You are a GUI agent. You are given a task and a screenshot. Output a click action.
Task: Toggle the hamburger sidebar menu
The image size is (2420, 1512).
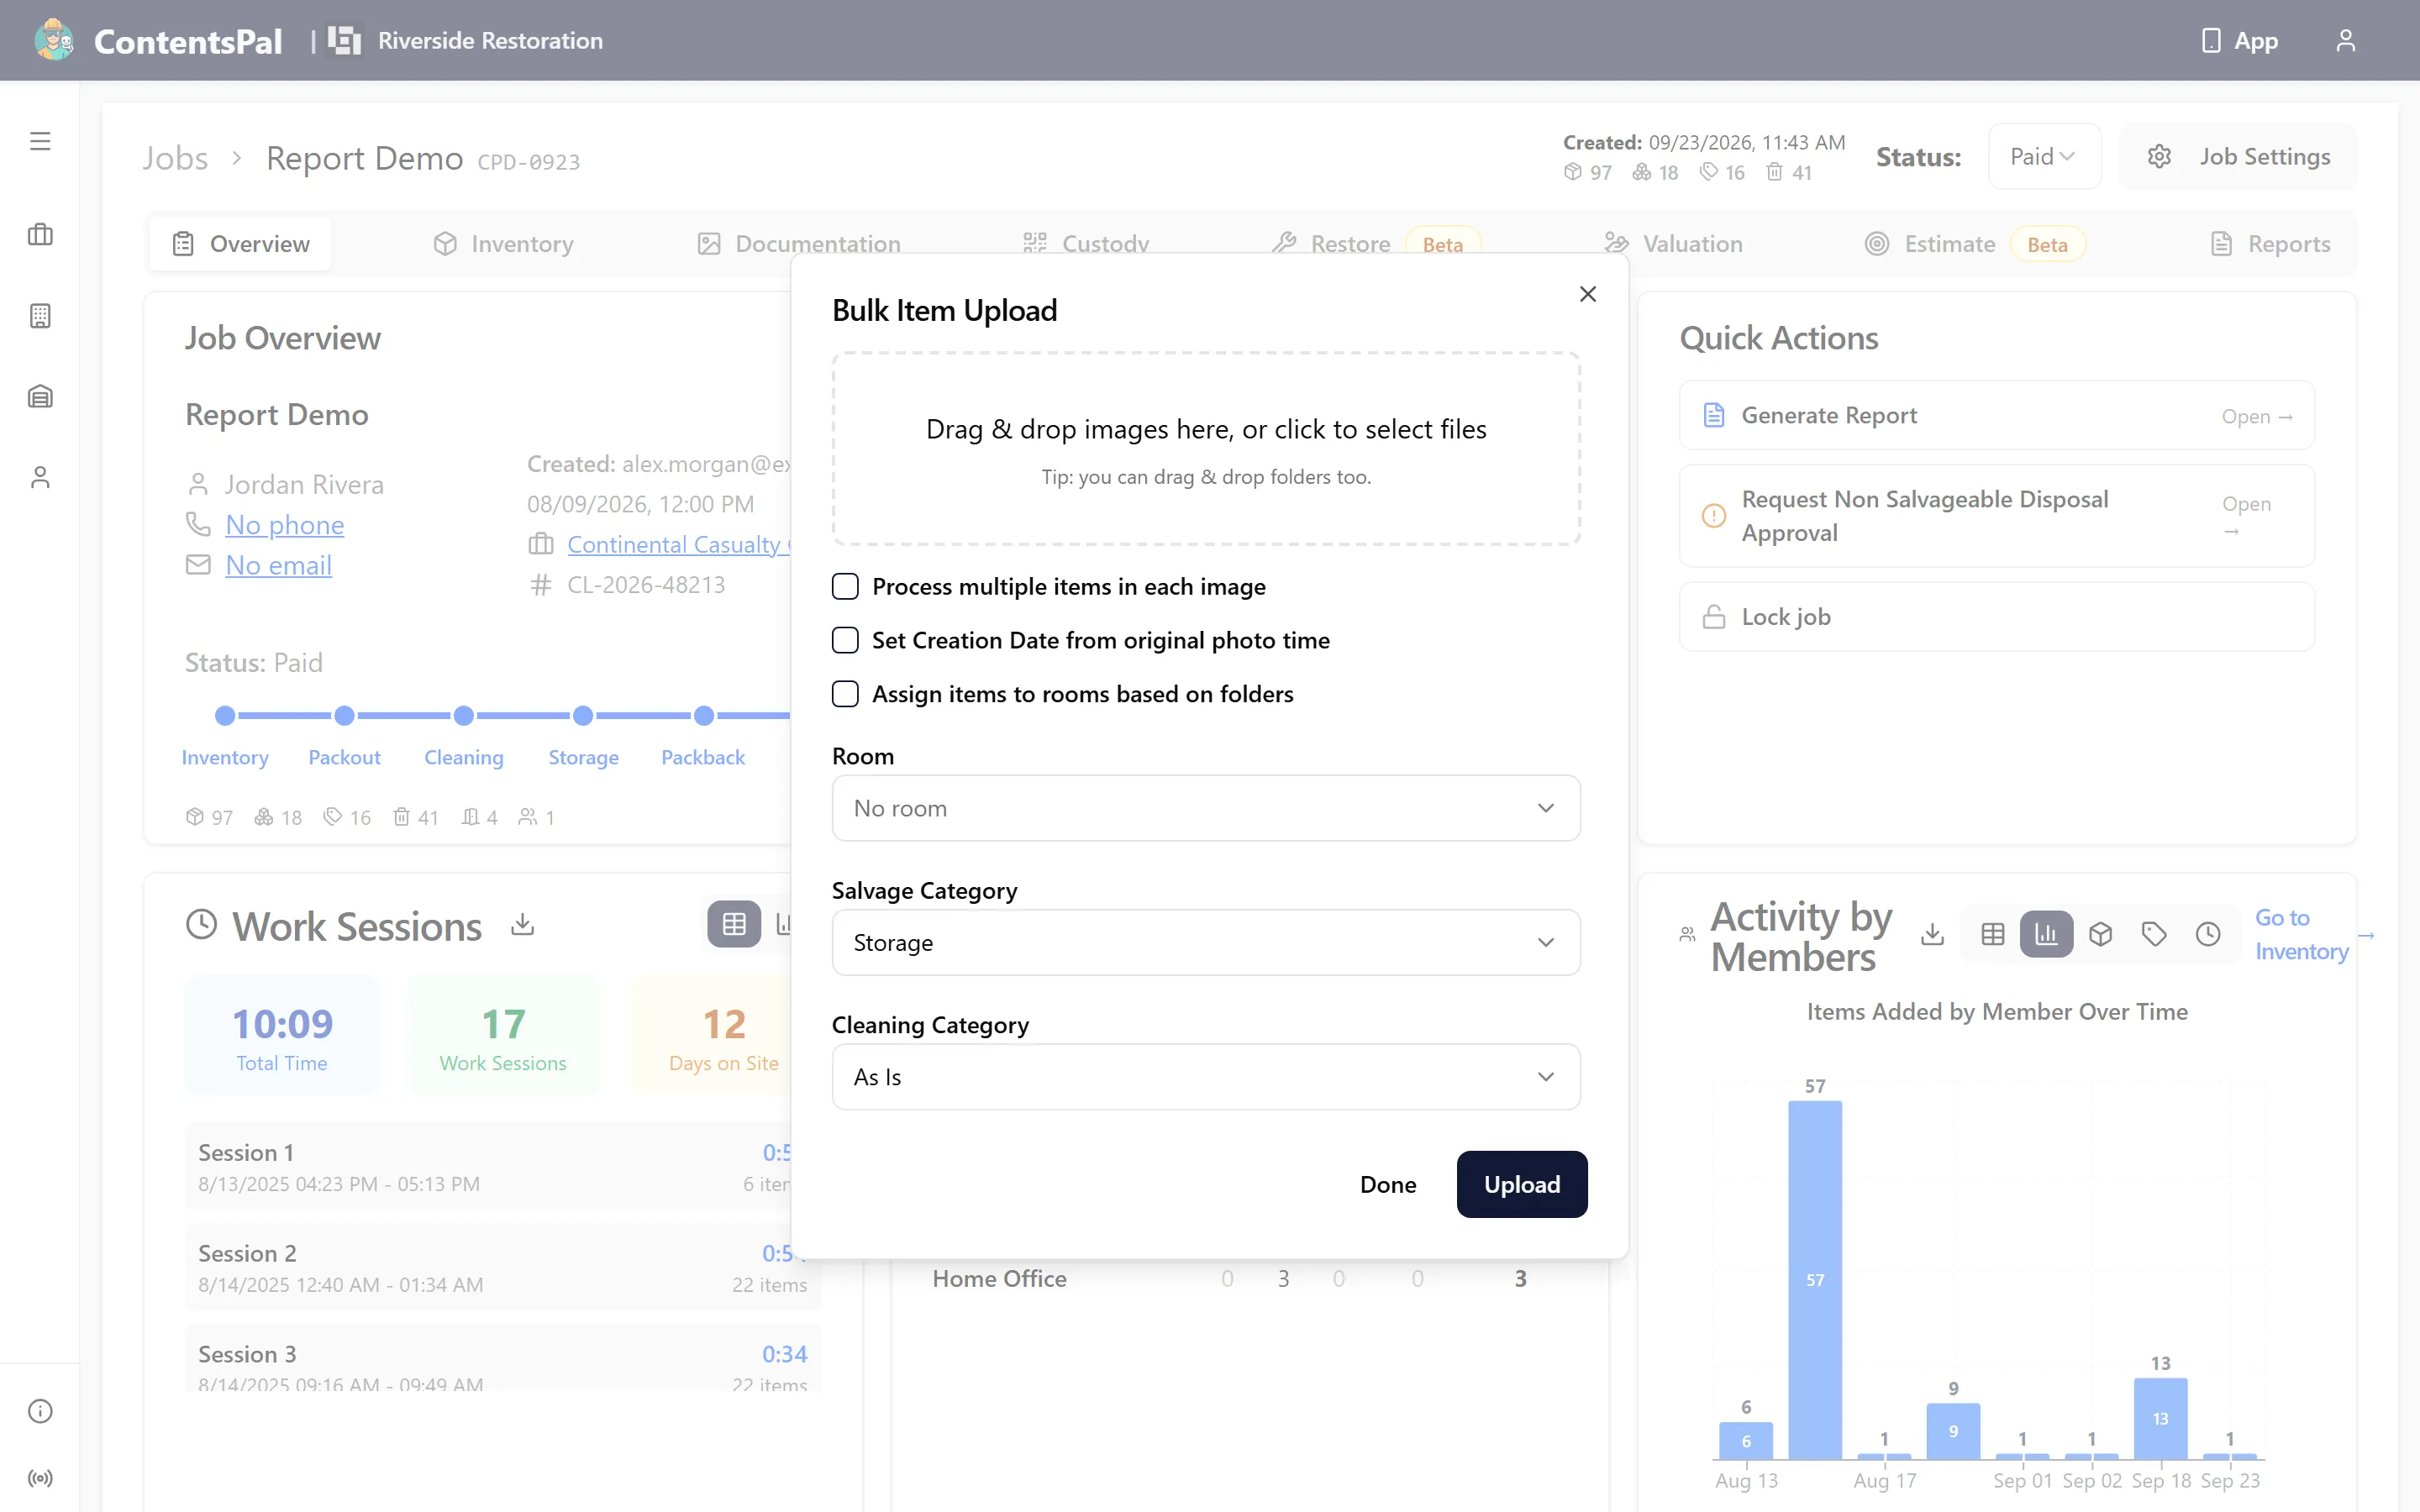point(40,141)
